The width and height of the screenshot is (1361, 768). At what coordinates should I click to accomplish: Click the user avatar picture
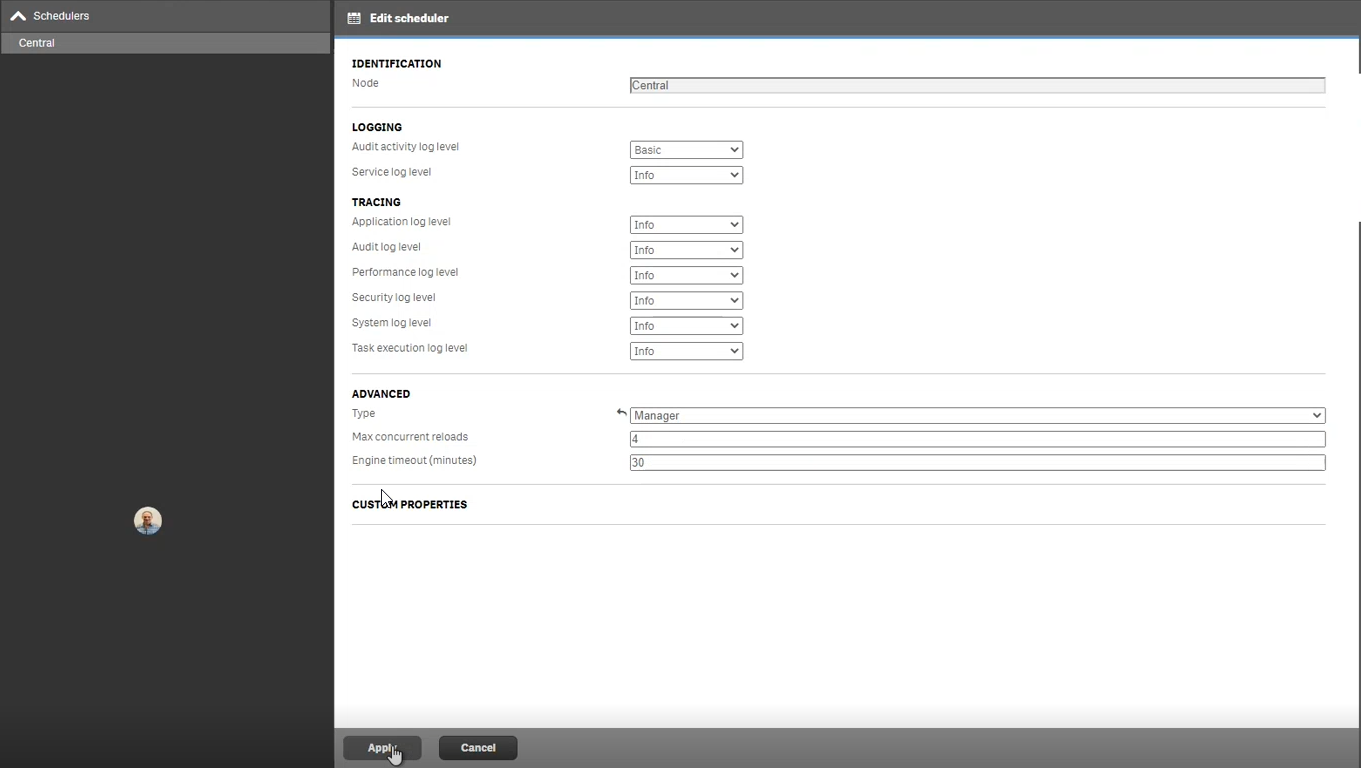click(148, 521)
